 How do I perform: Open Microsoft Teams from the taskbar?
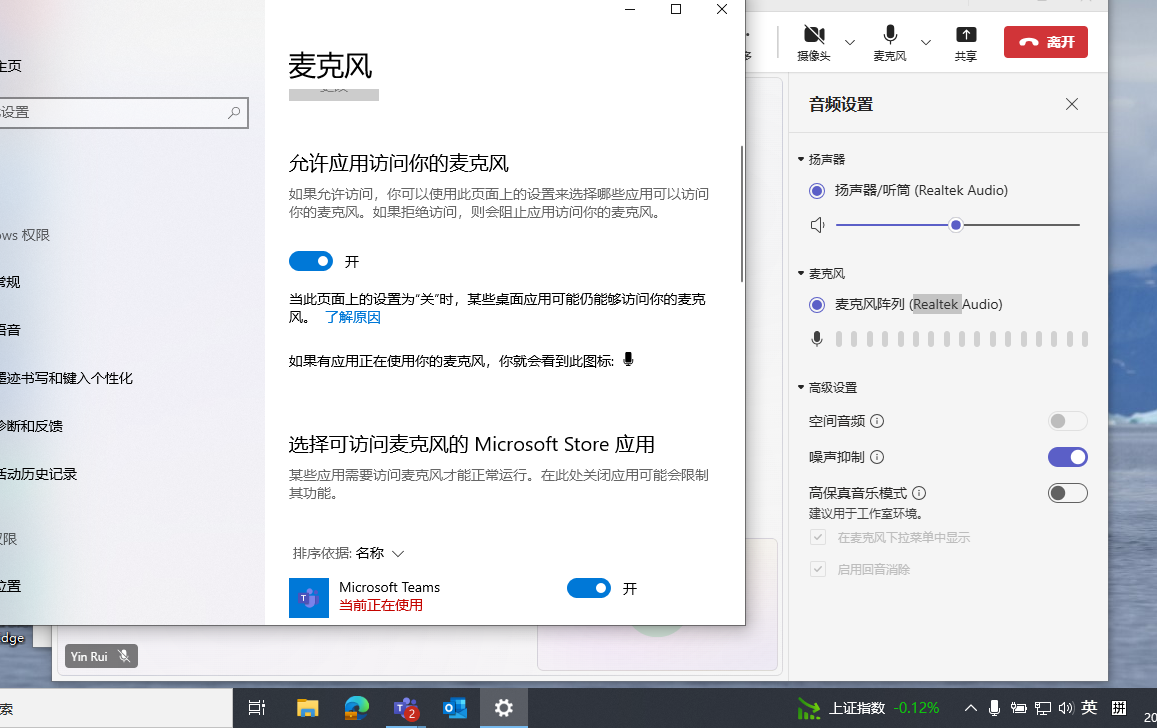(405, 708)
